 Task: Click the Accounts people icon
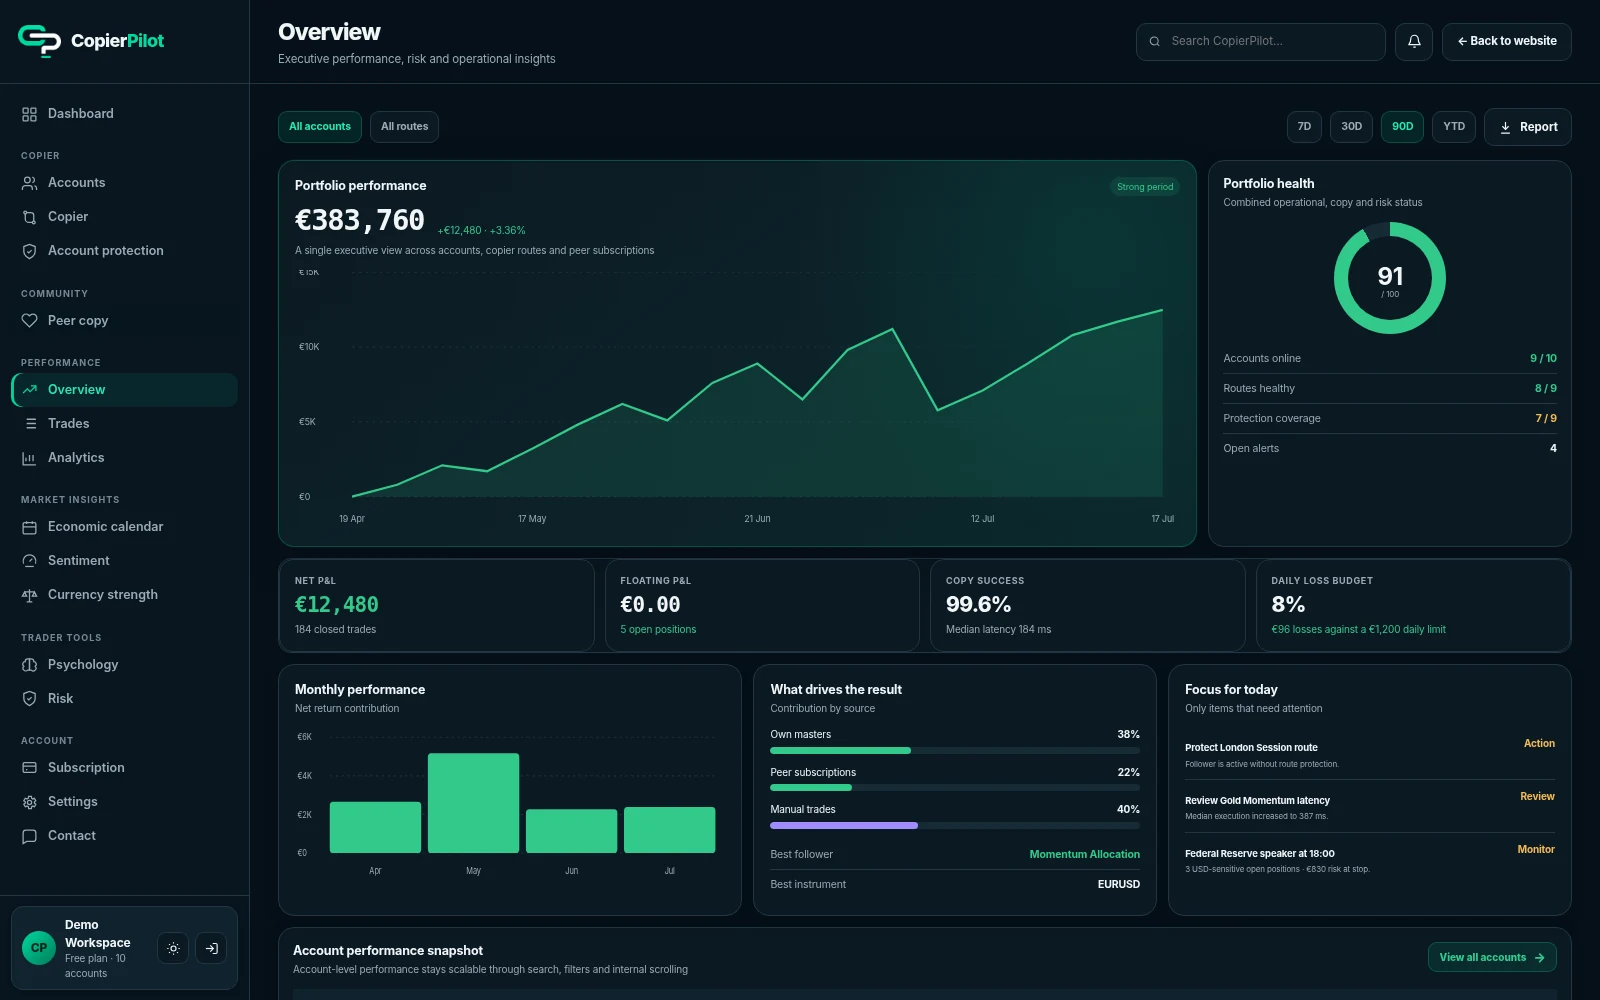coord(29,183)
